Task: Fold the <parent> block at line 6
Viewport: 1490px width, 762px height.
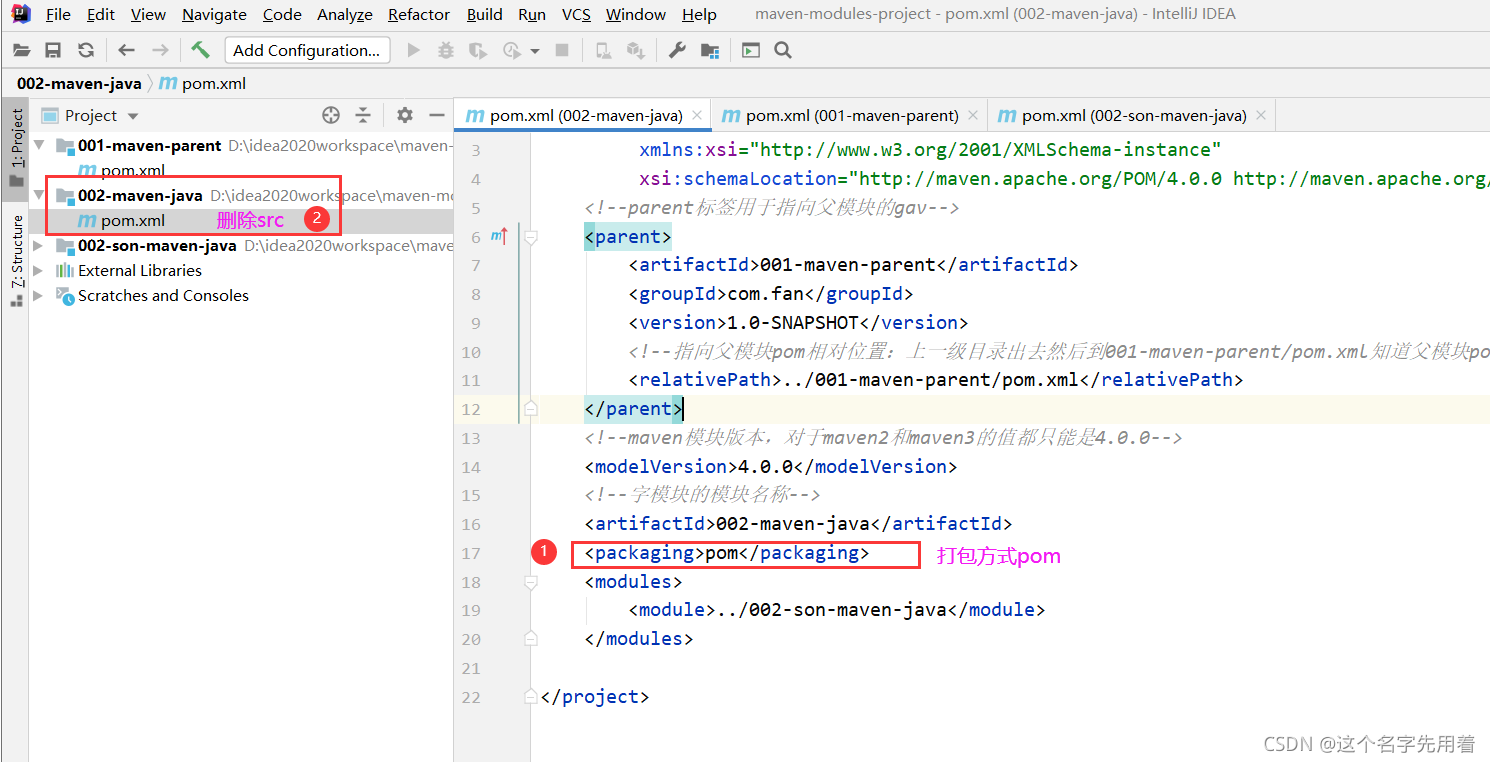Action: click(x=531, y=237)
